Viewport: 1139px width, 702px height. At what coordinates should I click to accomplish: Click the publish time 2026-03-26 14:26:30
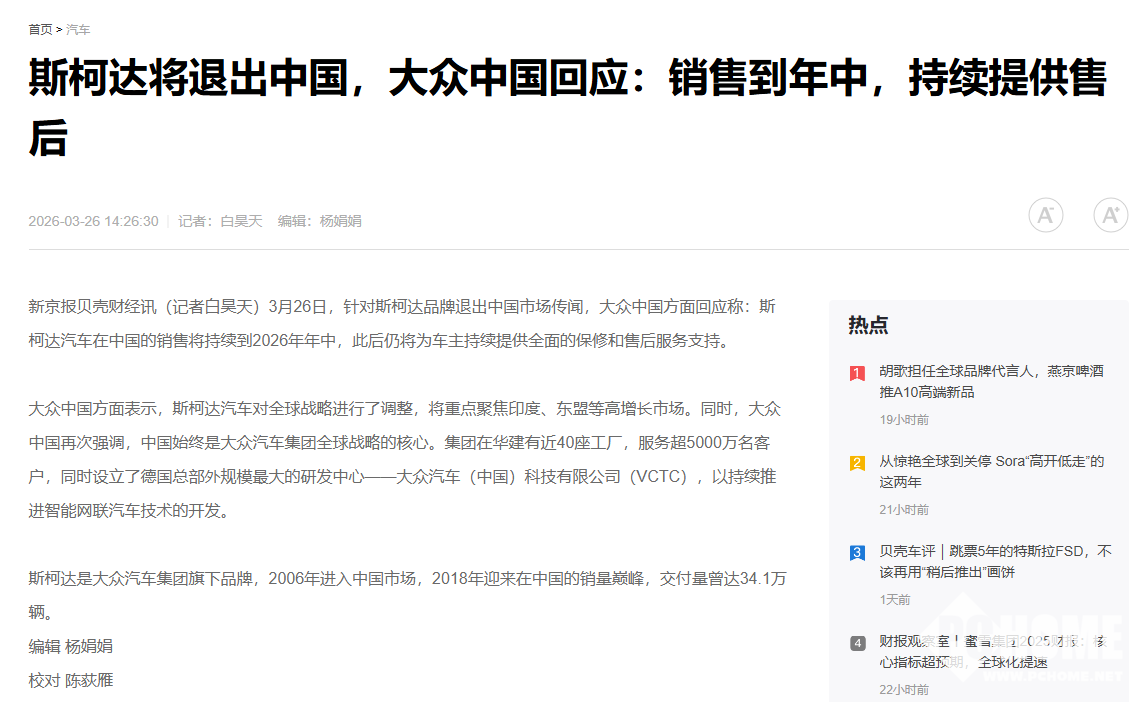coord(93,221)
